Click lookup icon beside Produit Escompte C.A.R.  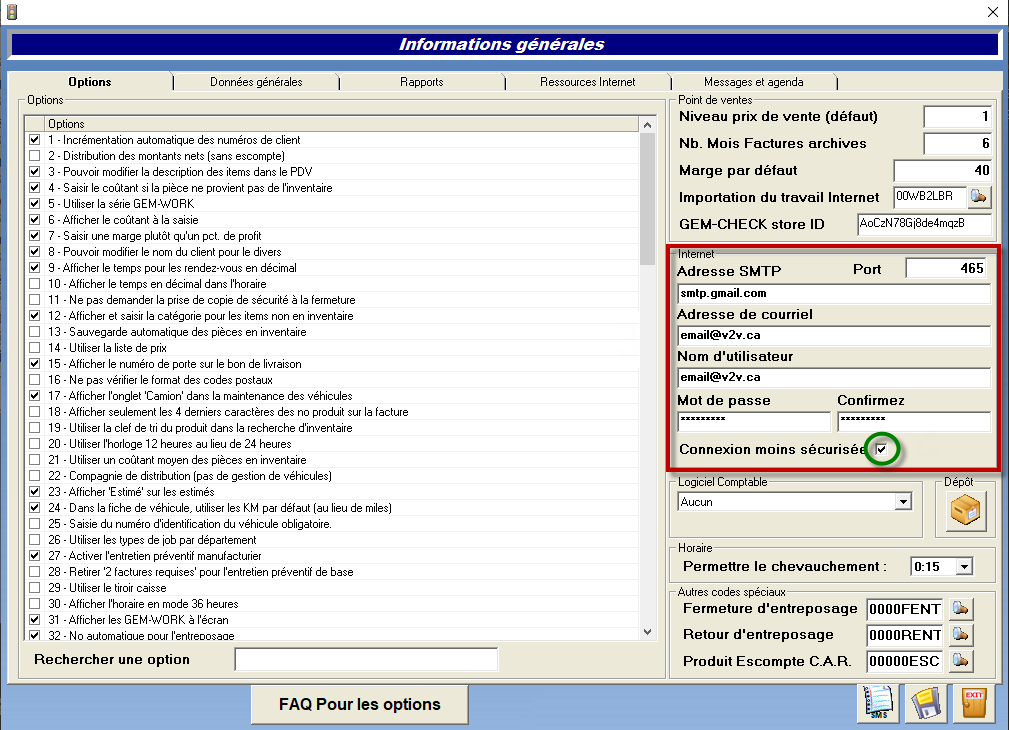(961, 660)
